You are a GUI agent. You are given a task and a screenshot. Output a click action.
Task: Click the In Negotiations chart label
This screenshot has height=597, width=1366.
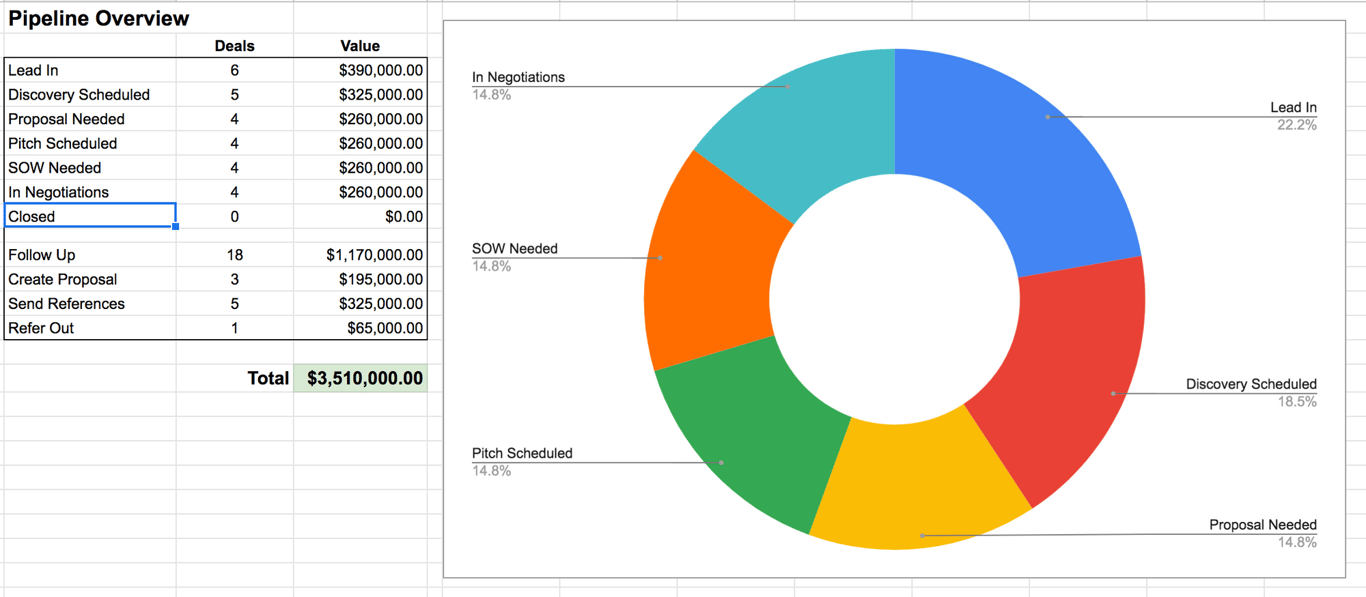point(518,77)
